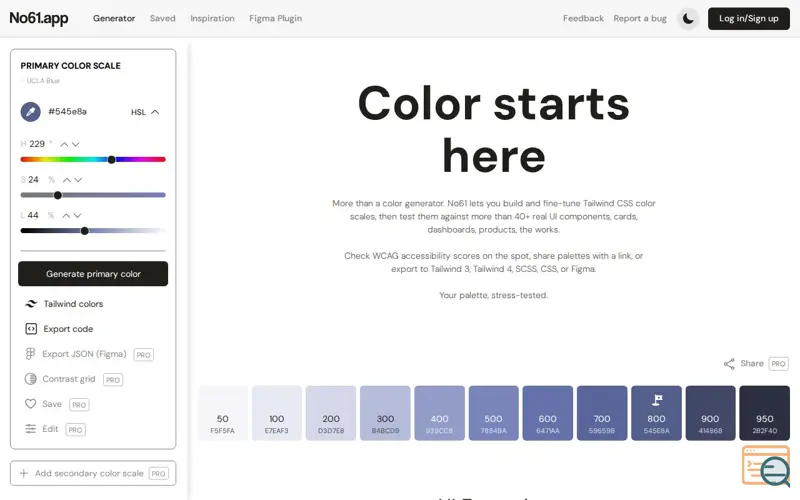800x500 pixels.
Task: Decrease saturation with down chevron
Action: (x=78, y=180)
